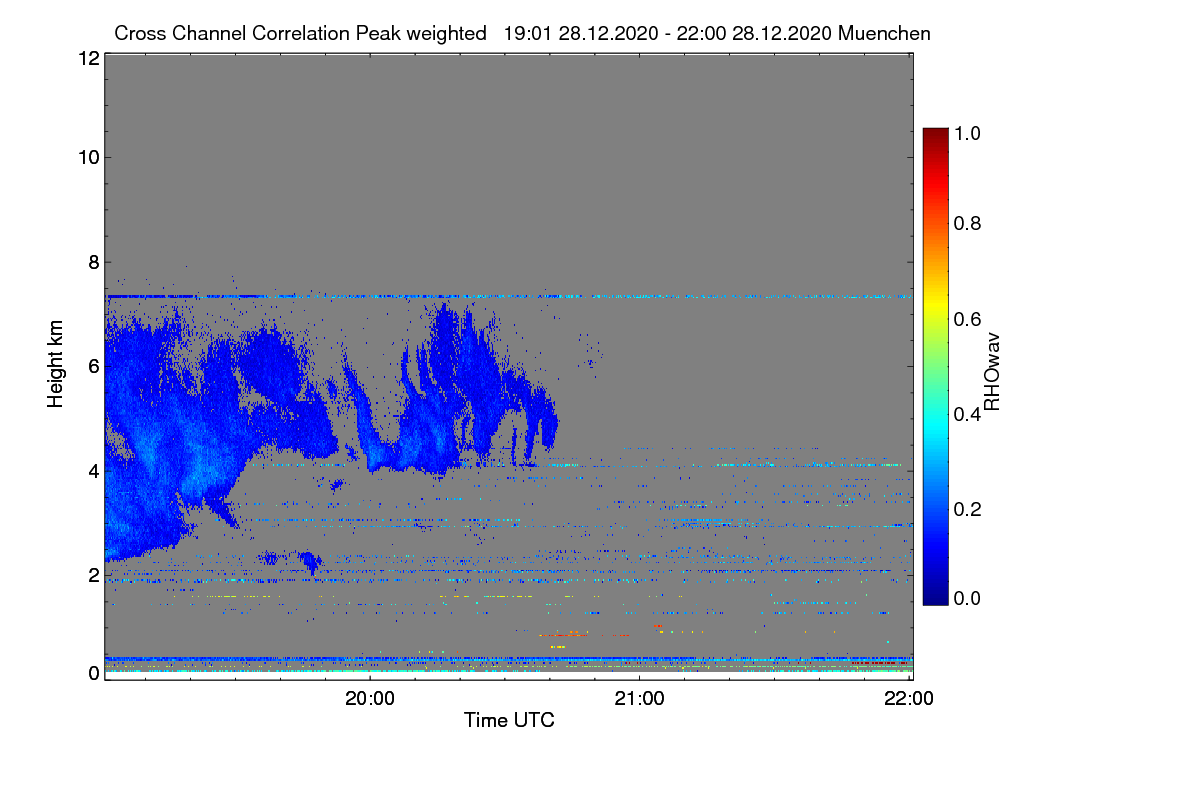Screen dimensions: 1200x800
Task: Select the date range text '19:01 28.12.2020 - 22:00 28.12.2020'
Action: (668, 33)
